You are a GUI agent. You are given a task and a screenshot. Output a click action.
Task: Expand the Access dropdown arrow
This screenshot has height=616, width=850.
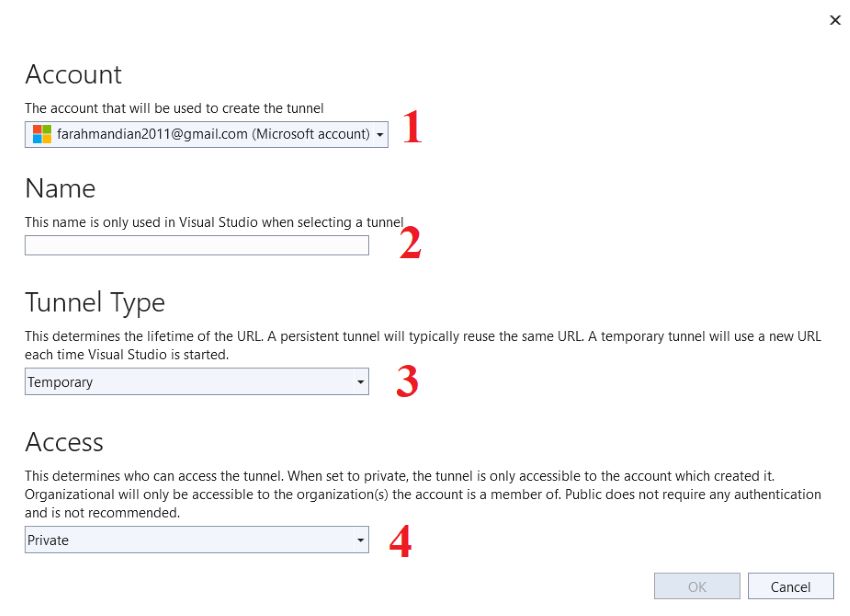click(x=360, y=540)
